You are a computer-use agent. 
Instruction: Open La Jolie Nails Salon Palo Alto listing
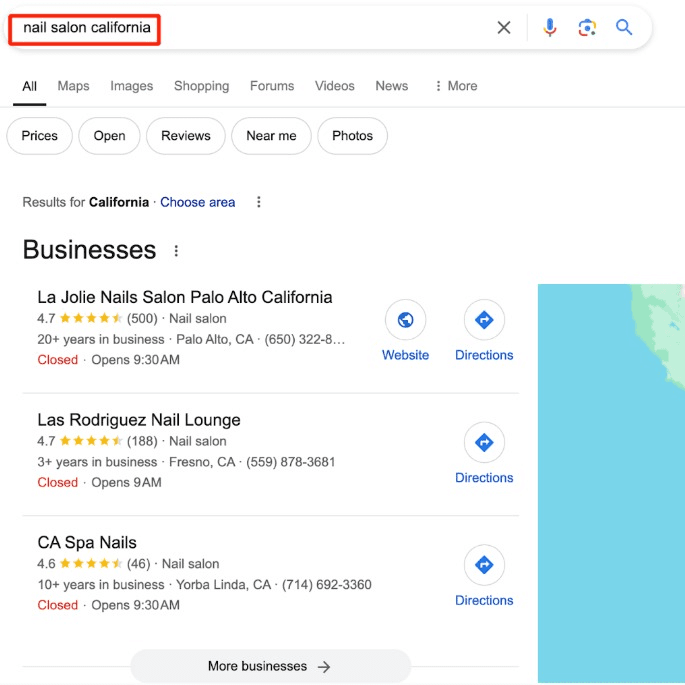[x=185, y=297]
